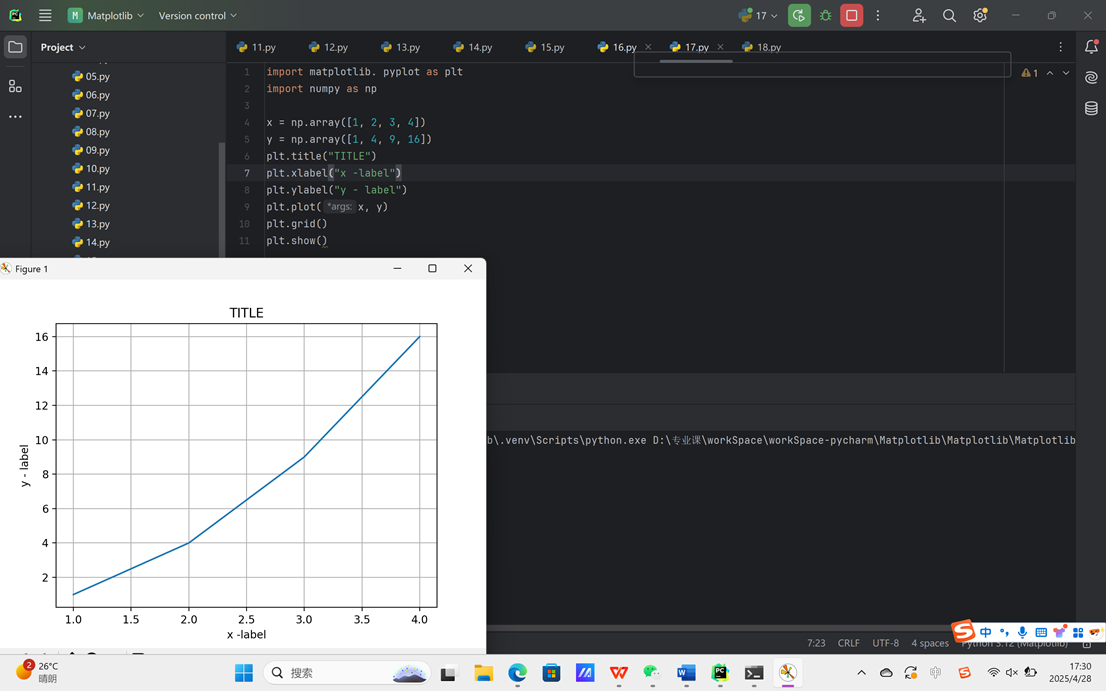This screenshot has width=1106, height=691.
Task: Open the Database tool window icon
Action: [x=1091, y=108]
